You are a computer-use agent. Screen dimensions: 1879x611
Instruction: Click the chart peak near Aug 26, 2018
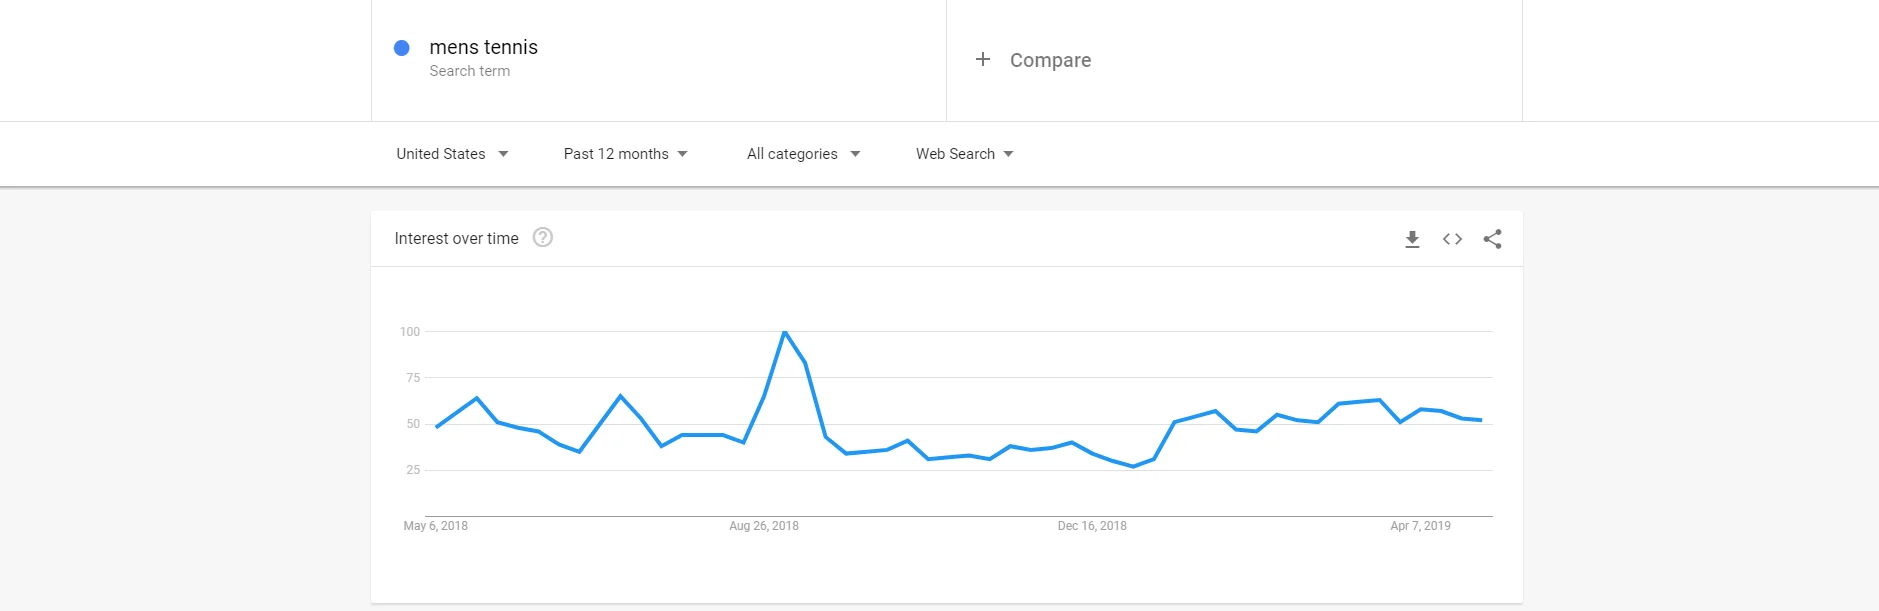pyautogui.click(x=785, y=332)
